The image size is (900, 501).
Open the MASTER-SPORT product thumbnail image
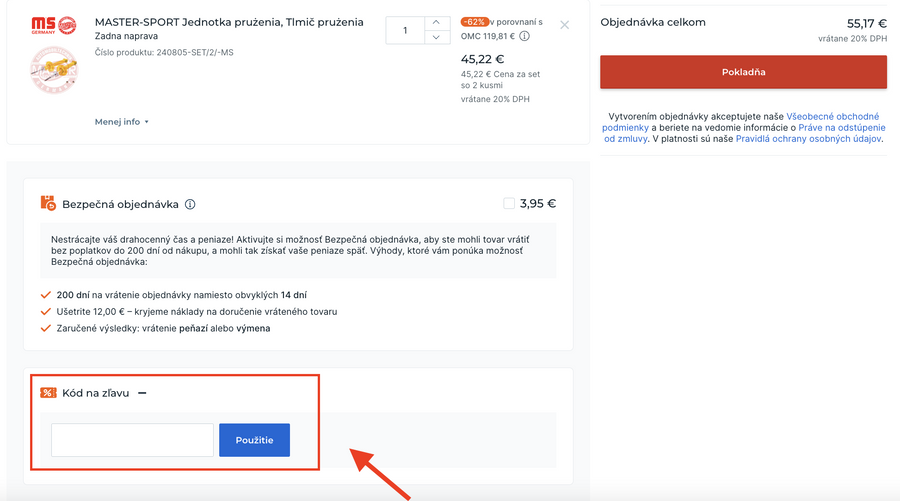pyautogui.click(x=54, y=73)
